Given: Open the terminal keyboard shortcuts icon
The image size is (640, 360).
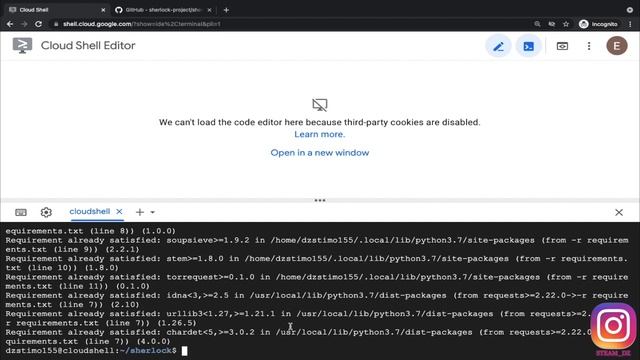Looking at the screenshot, I should [21, 212].
